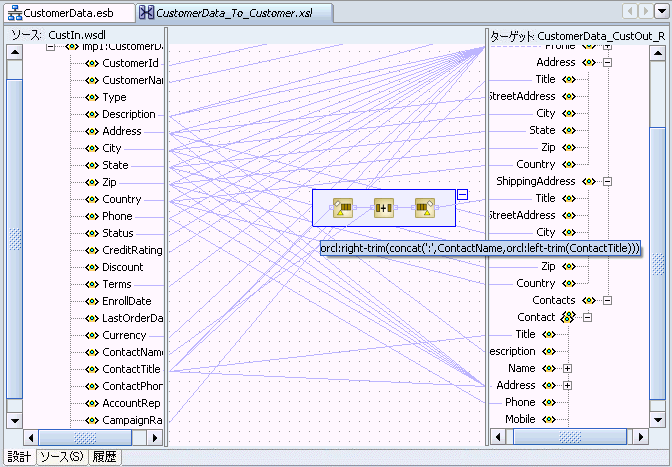This screenshot has height=467, width=672.
Task: Switch to the 設計 design tab
Action: click(x=19, y=457)
